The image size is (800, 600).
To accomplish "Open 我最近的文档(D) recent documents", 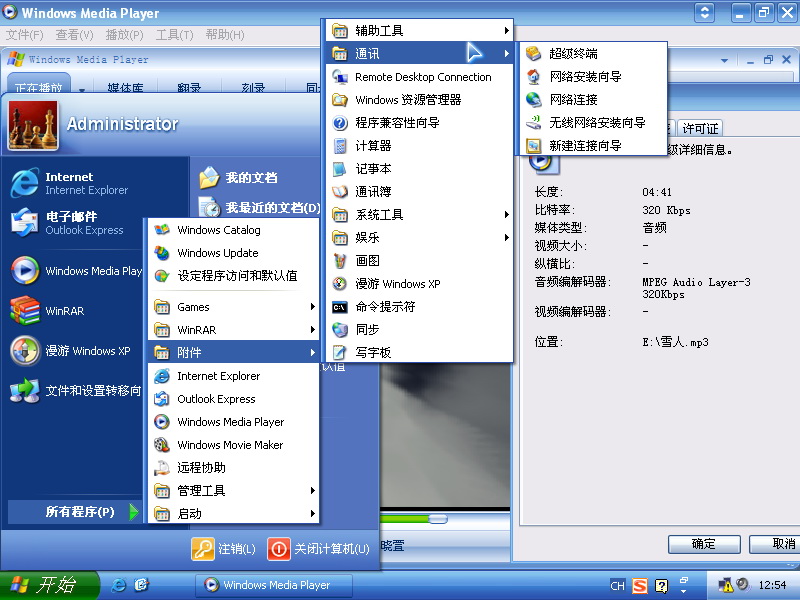I will pyautogui.click(x=259, y=208).
